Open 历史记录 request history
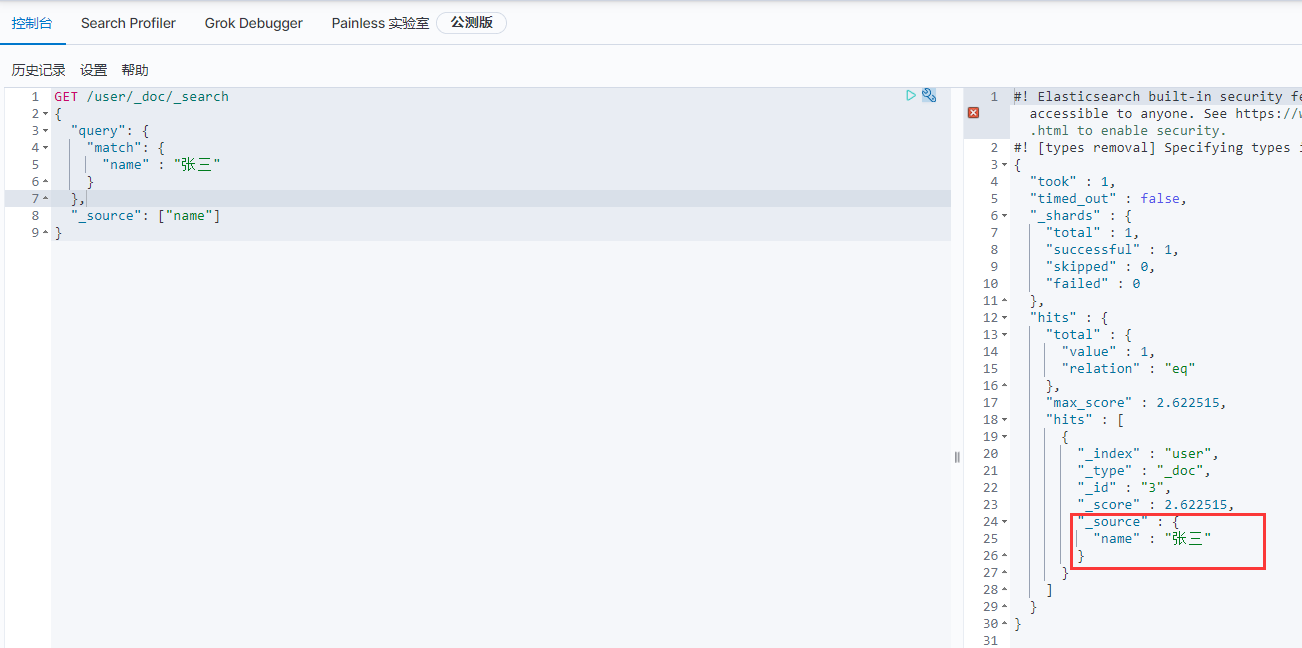The height and width of the screenshot is (648, 1302). (38, 70)
